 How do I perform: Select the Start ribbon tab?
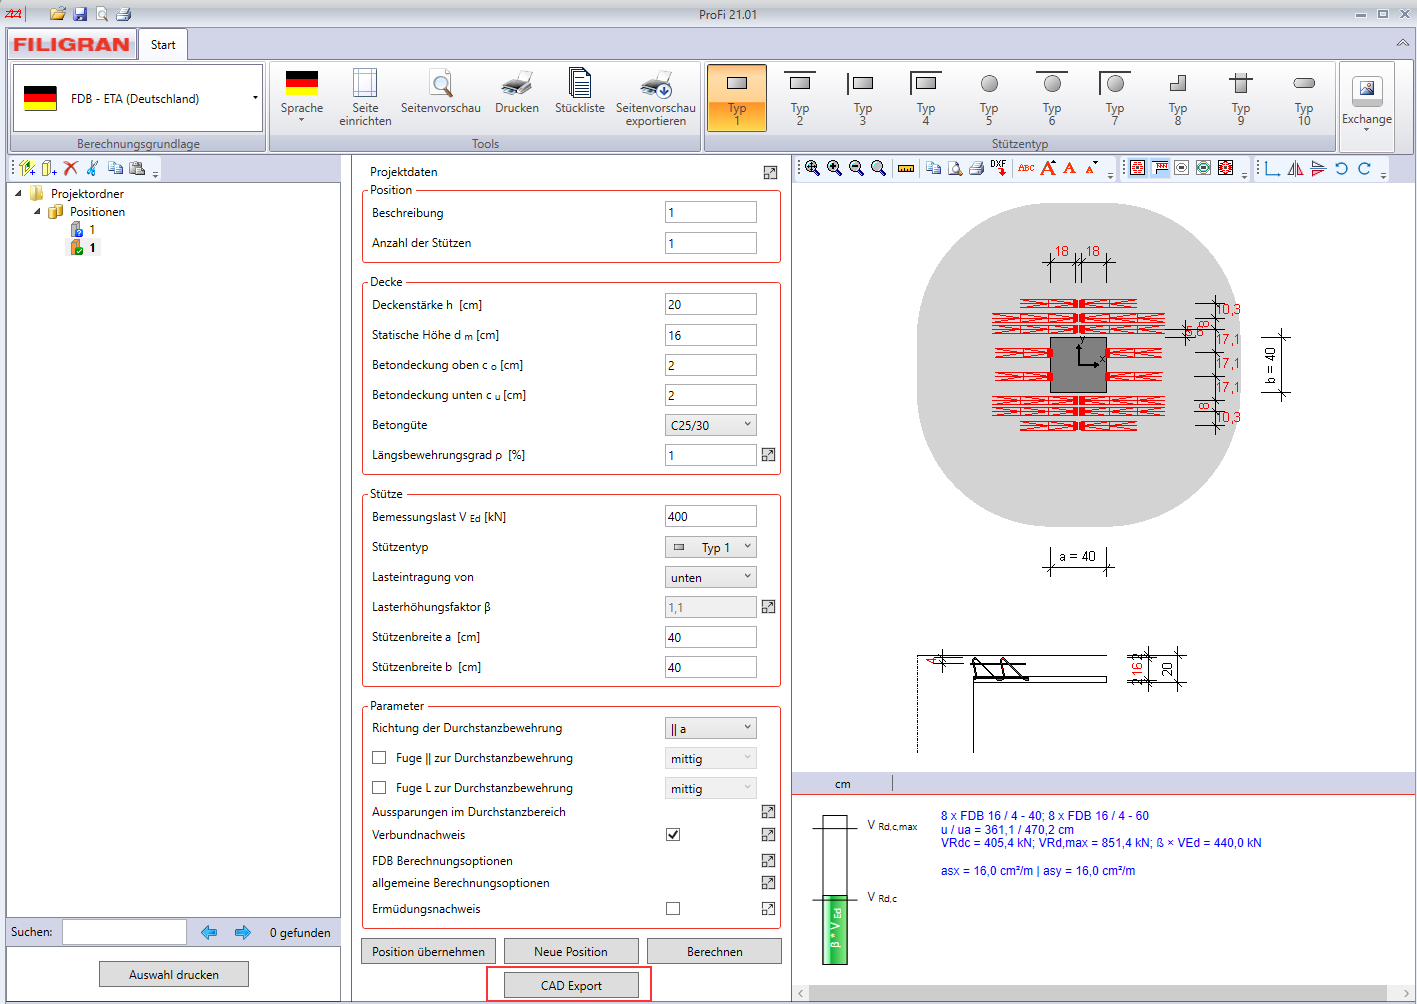pyautogui.click(x=163, y=45)
